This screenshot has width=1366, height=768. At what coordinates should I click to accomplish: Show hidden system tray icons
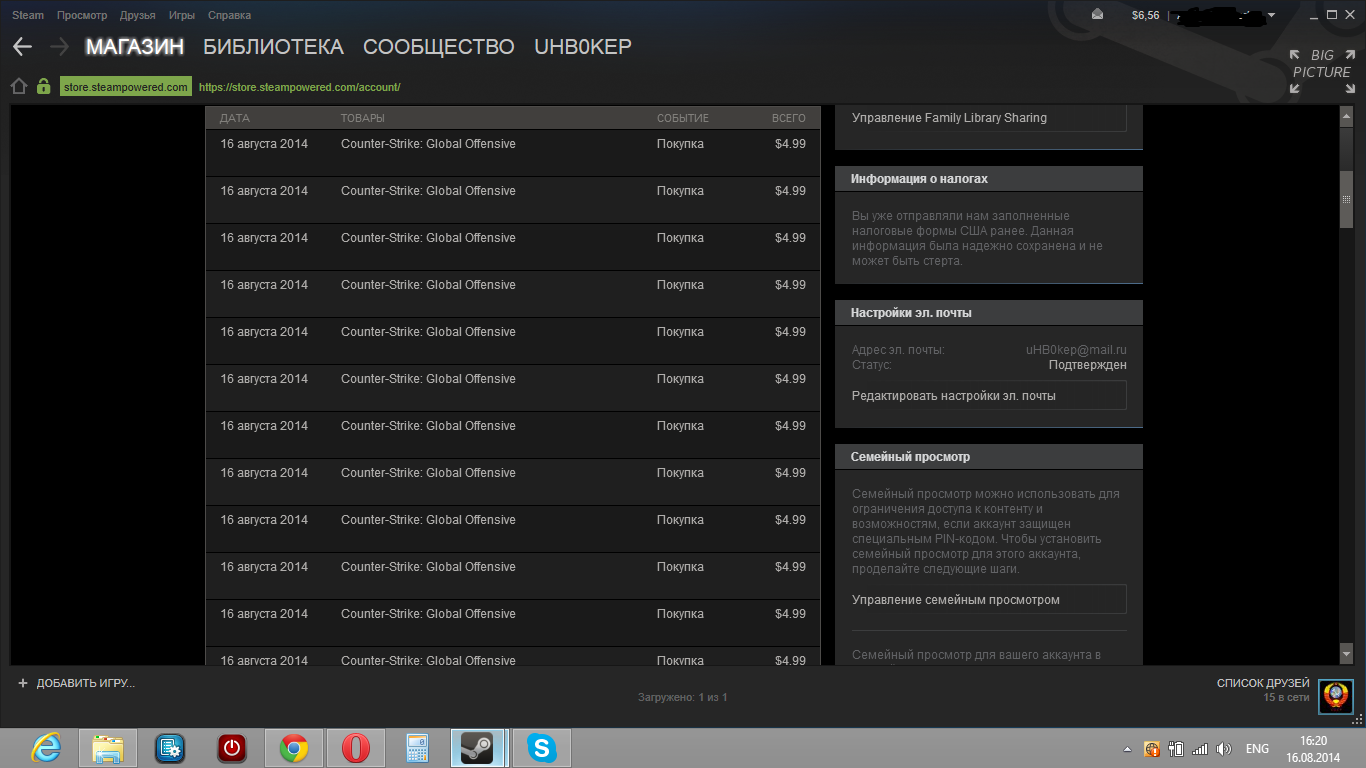(x=1128, y=749)
